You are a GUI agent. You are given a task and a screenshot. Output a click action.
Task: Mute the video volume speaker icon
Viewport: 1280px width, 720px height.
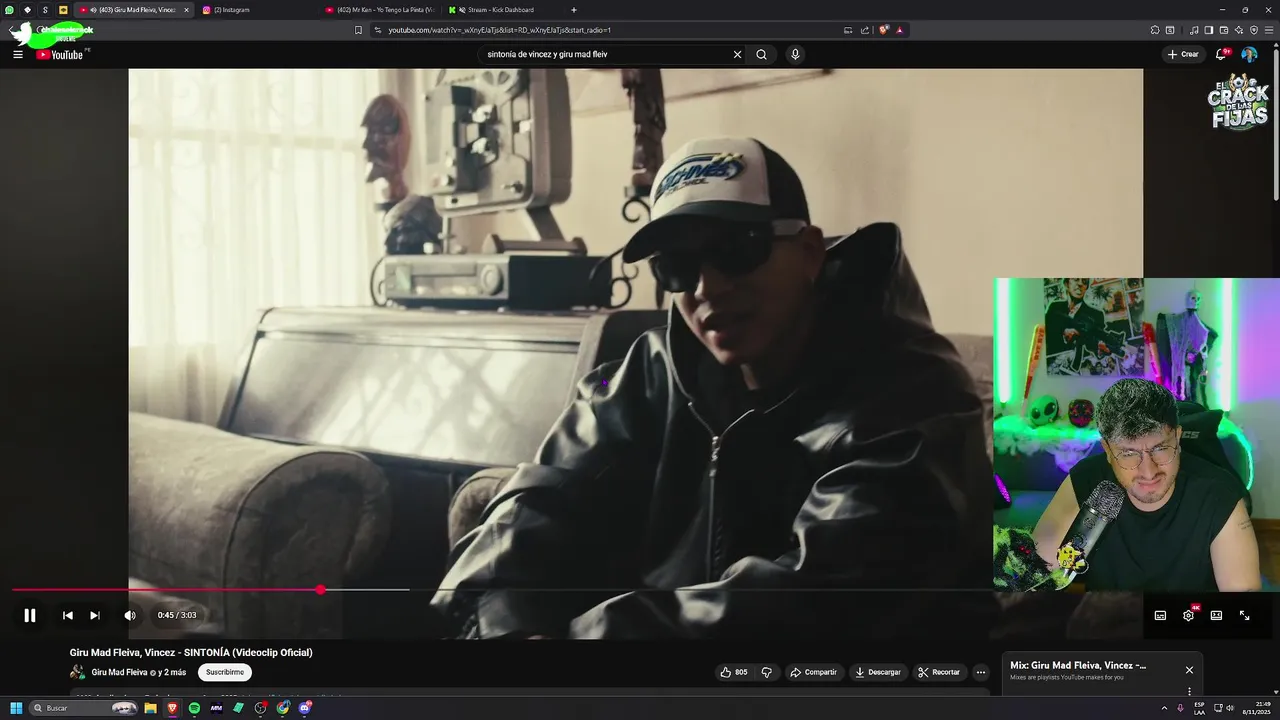point(130,615)
